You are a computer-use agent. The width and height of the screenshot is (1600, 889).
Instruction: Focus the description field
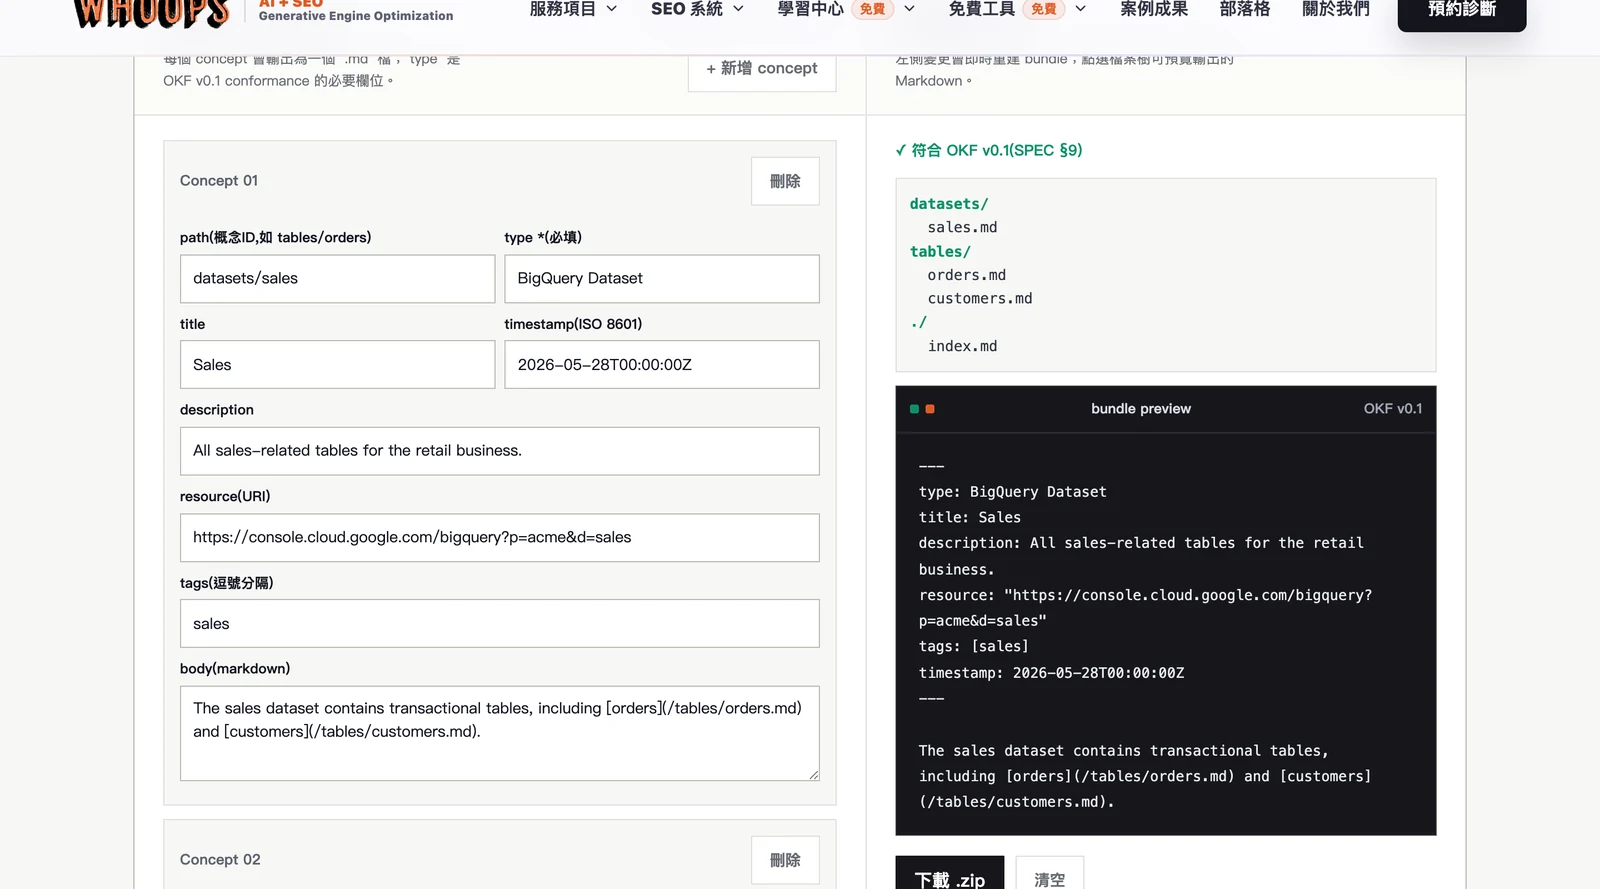500,451
